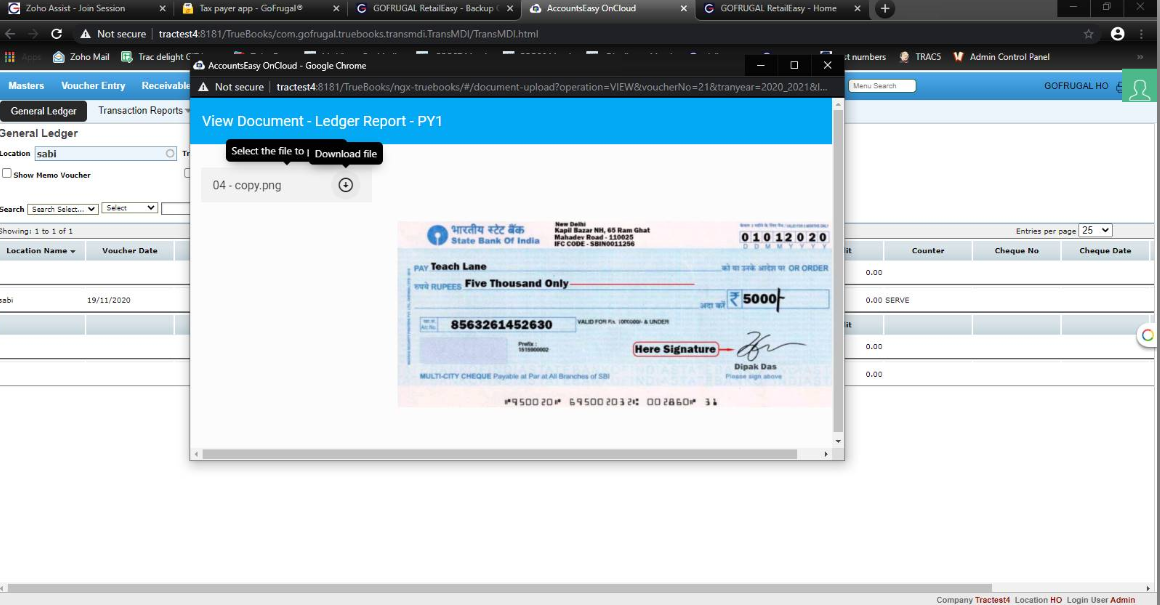Clear the Location field circle icon

coord(170,154)
